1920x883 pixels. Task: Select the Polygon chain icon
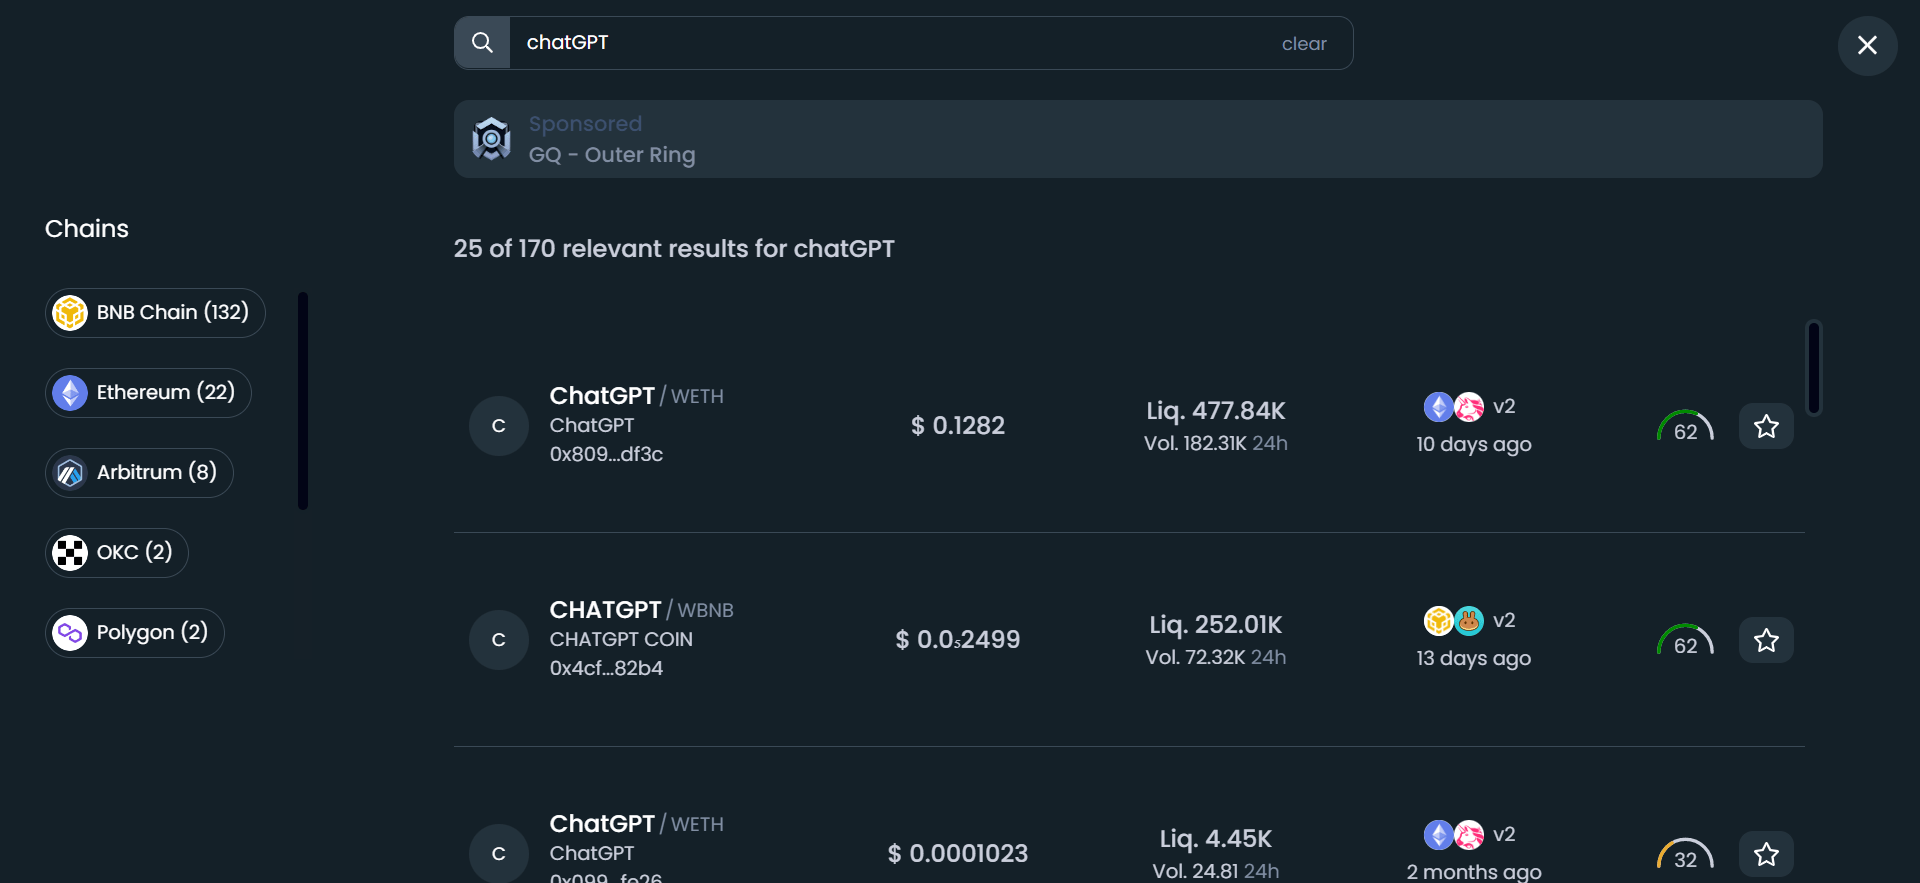tap(70, 632)
